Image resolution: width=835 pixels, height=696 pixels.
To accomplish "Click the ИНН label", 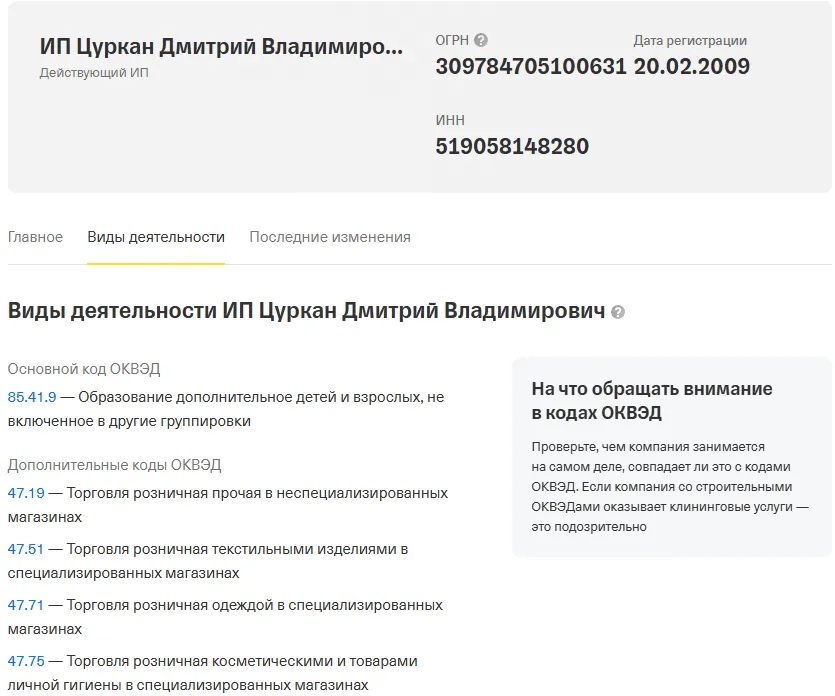I will [450, 120].
